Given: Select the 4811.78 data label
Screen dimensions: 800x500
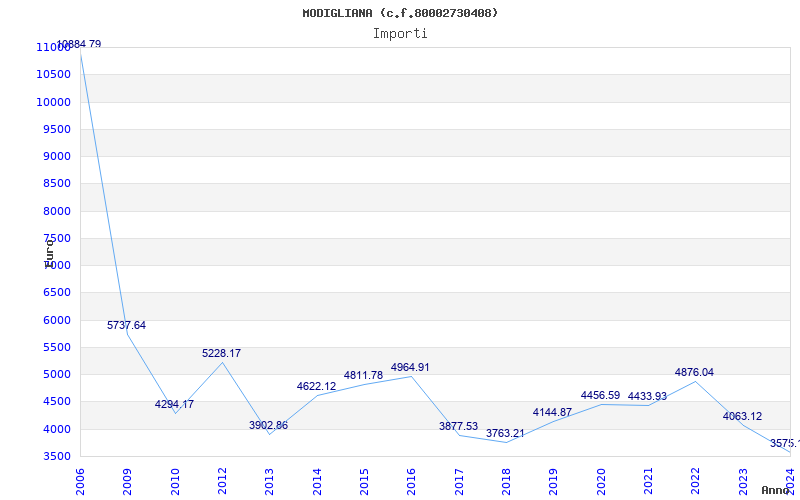Looking at the screenshot, I should pyautogui.click(x=363, y=376).
